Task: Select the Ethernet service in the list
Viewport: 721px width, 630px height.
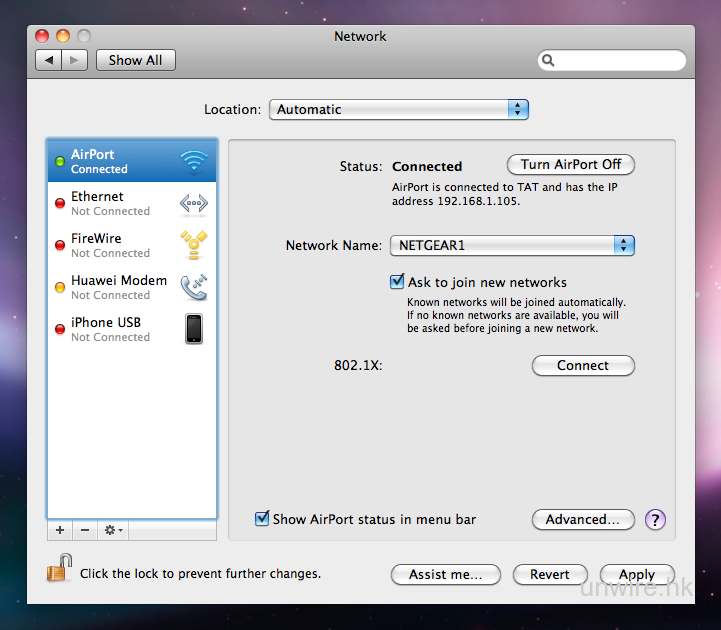Action: pos(110,203)
